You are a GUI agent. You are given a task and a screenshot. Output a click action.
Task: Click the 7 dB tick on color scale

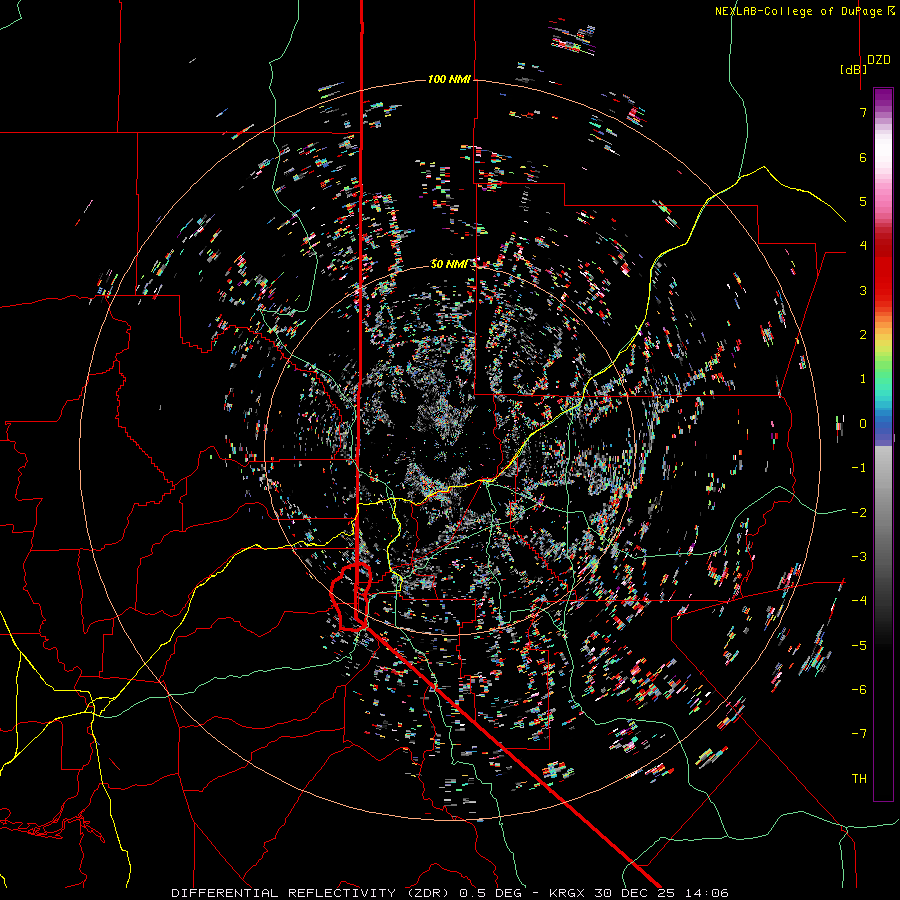[863, 112]
